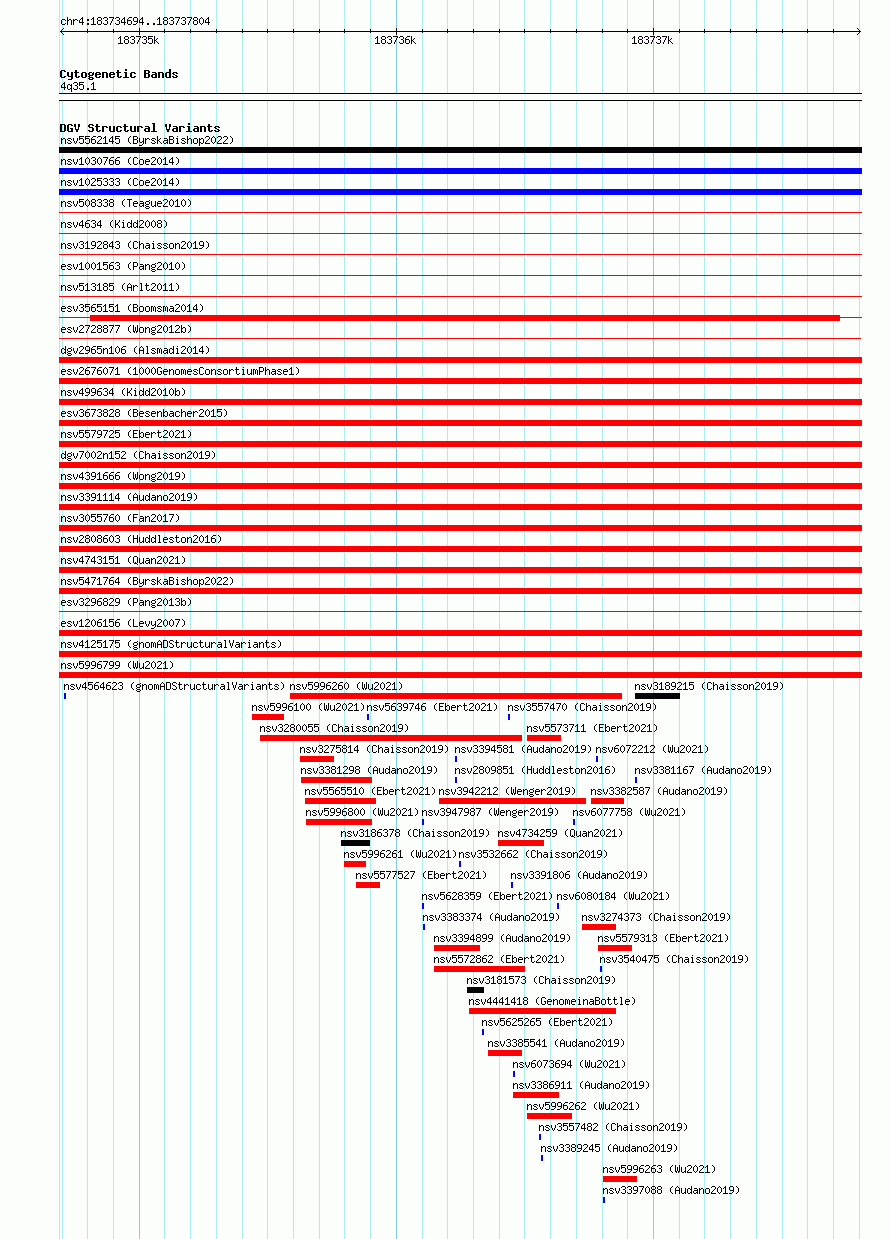
Task: Click nsv5577527 (Ebert2021) label
Action: 421,876
